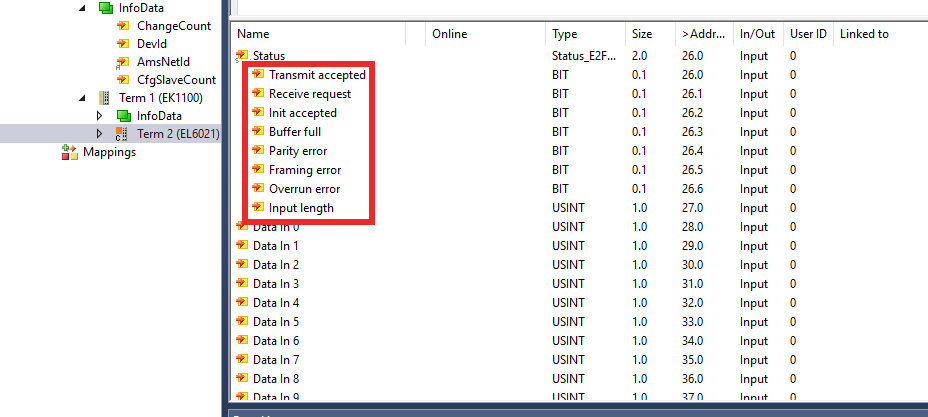Click address 30.0 in Data In 2 row
Screen dimensions: 928x417
(x=692, y=265)
